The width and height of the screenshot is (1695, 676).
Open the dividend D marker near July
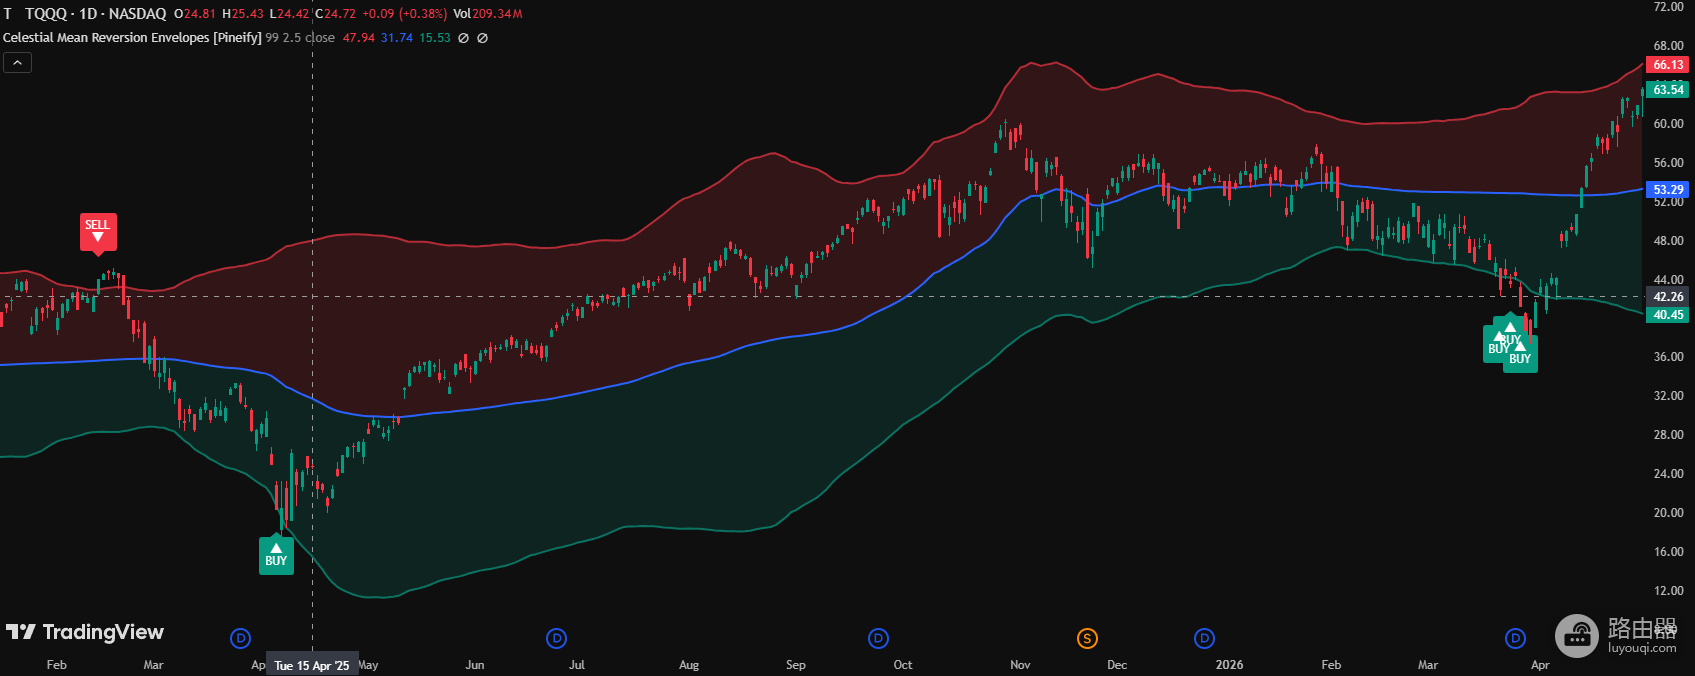pyautogui.click(x=557, y=638)
